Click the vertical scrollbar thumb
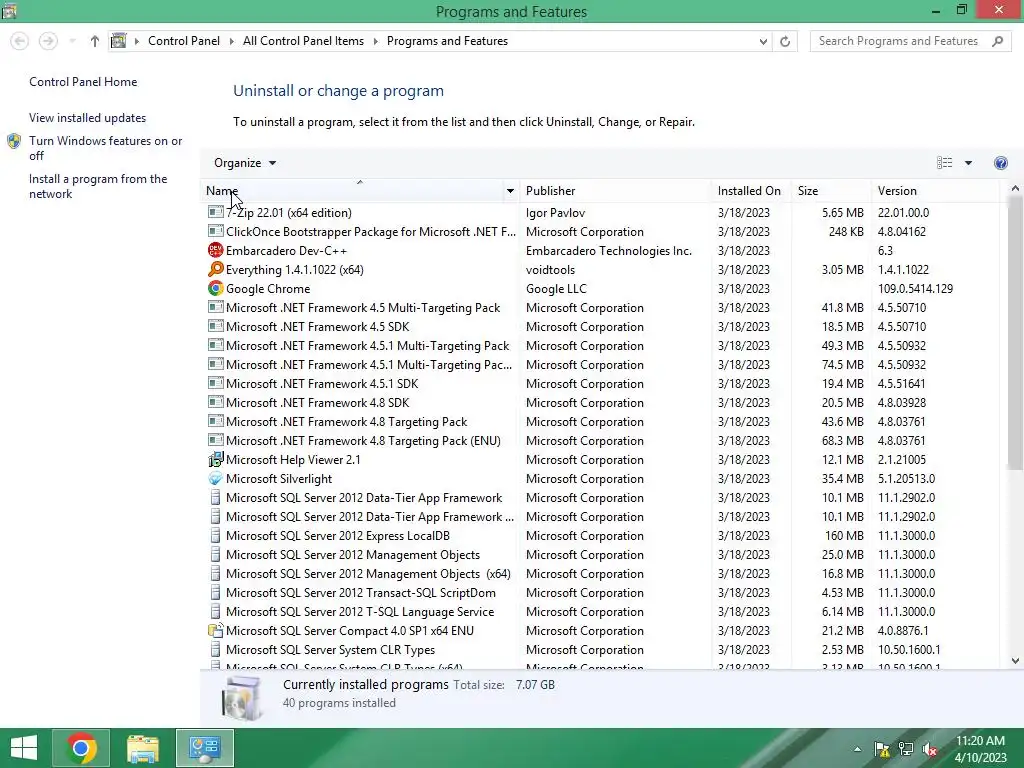 (1014, 332)
